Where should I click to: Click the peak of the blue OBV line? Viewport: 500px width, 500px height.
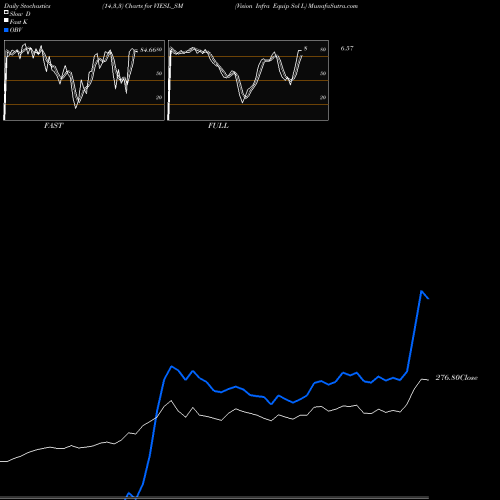(422, 291)
